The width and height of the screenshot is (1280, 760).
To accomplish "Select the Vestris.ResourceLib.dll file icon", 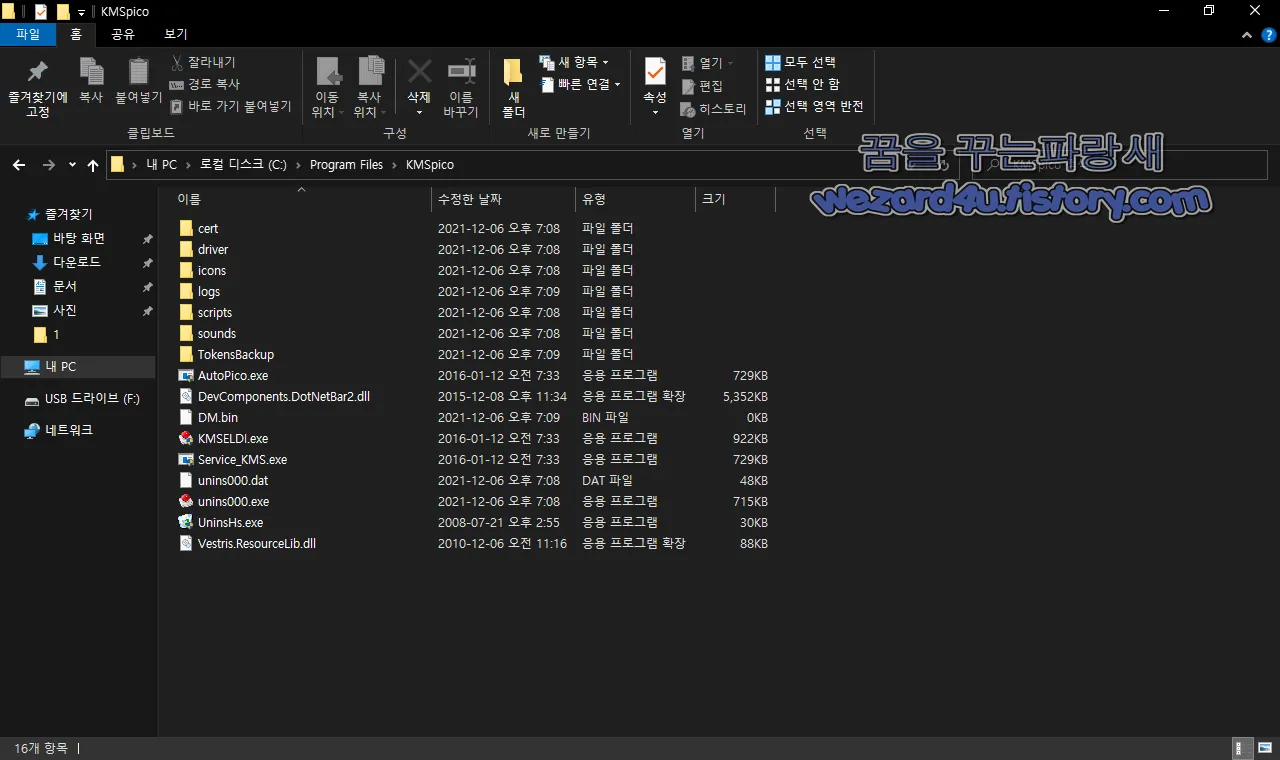I will tap(186, 543).
